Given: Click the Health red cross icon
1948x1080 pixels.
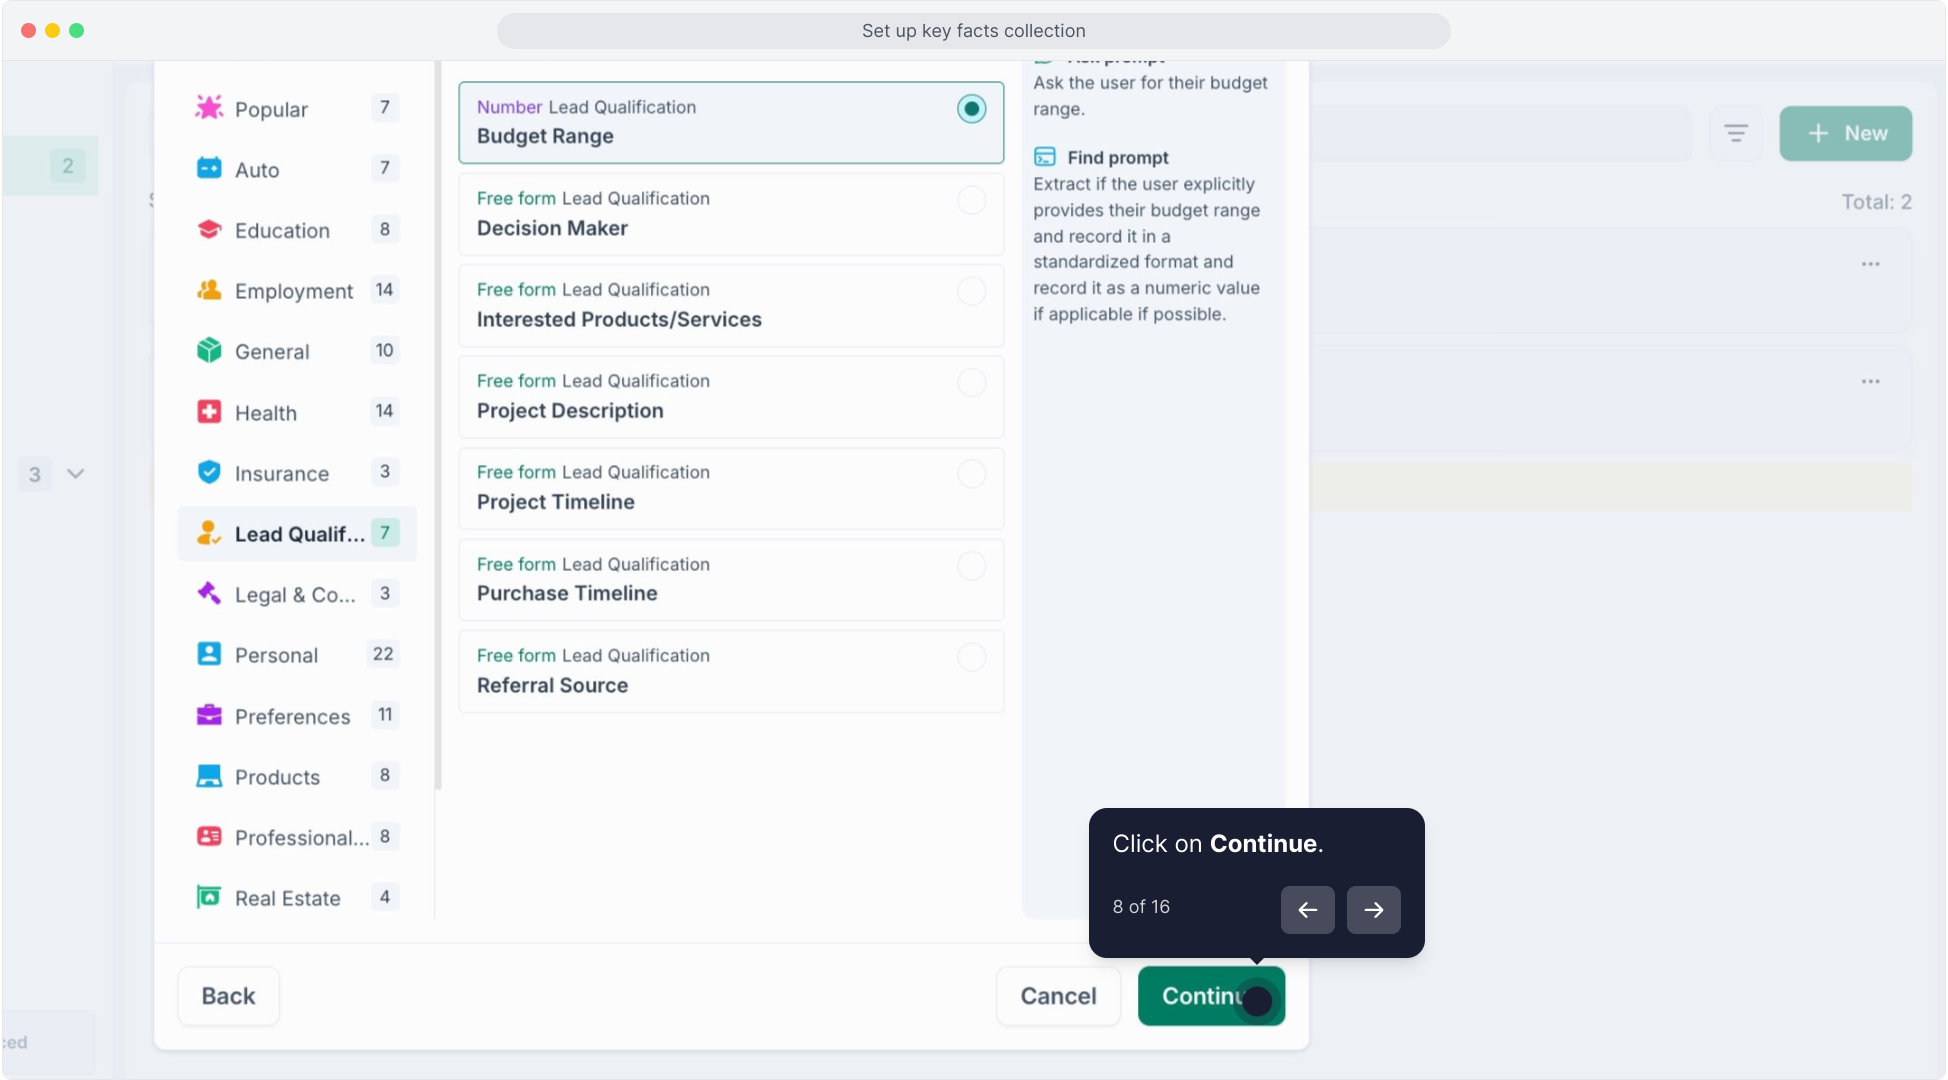Looking at the screenshot, I should pyautogui.click(x=209, y=412).
